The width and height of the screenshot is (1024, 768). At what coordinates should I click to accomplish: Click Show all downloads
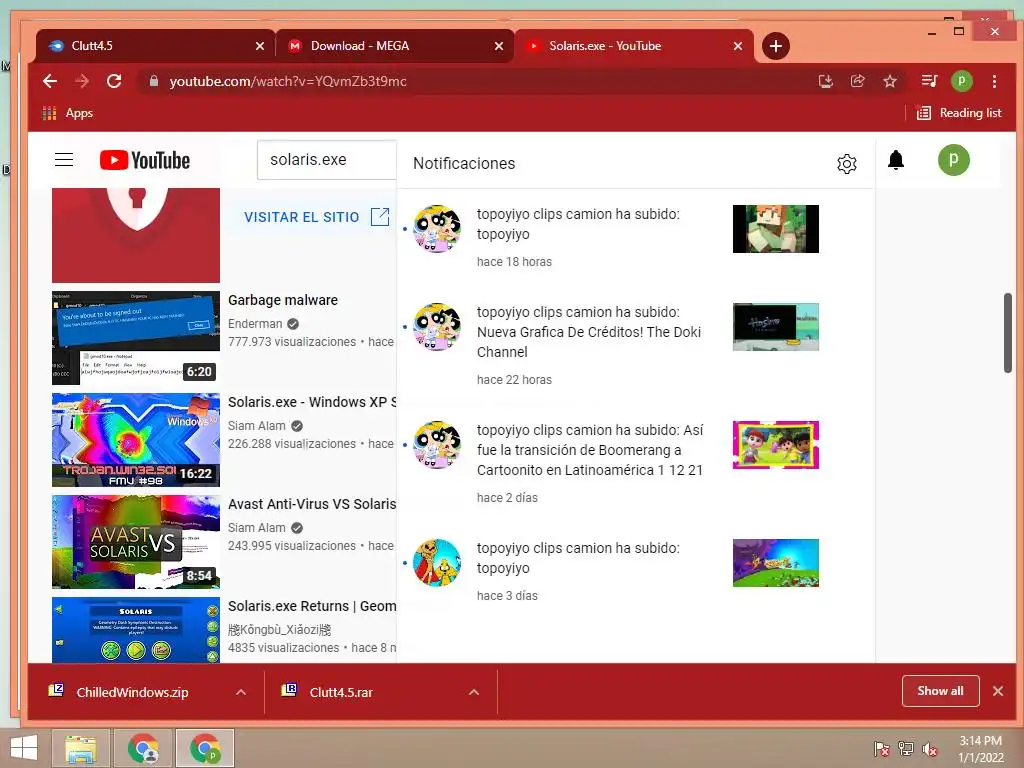[940, 690]
